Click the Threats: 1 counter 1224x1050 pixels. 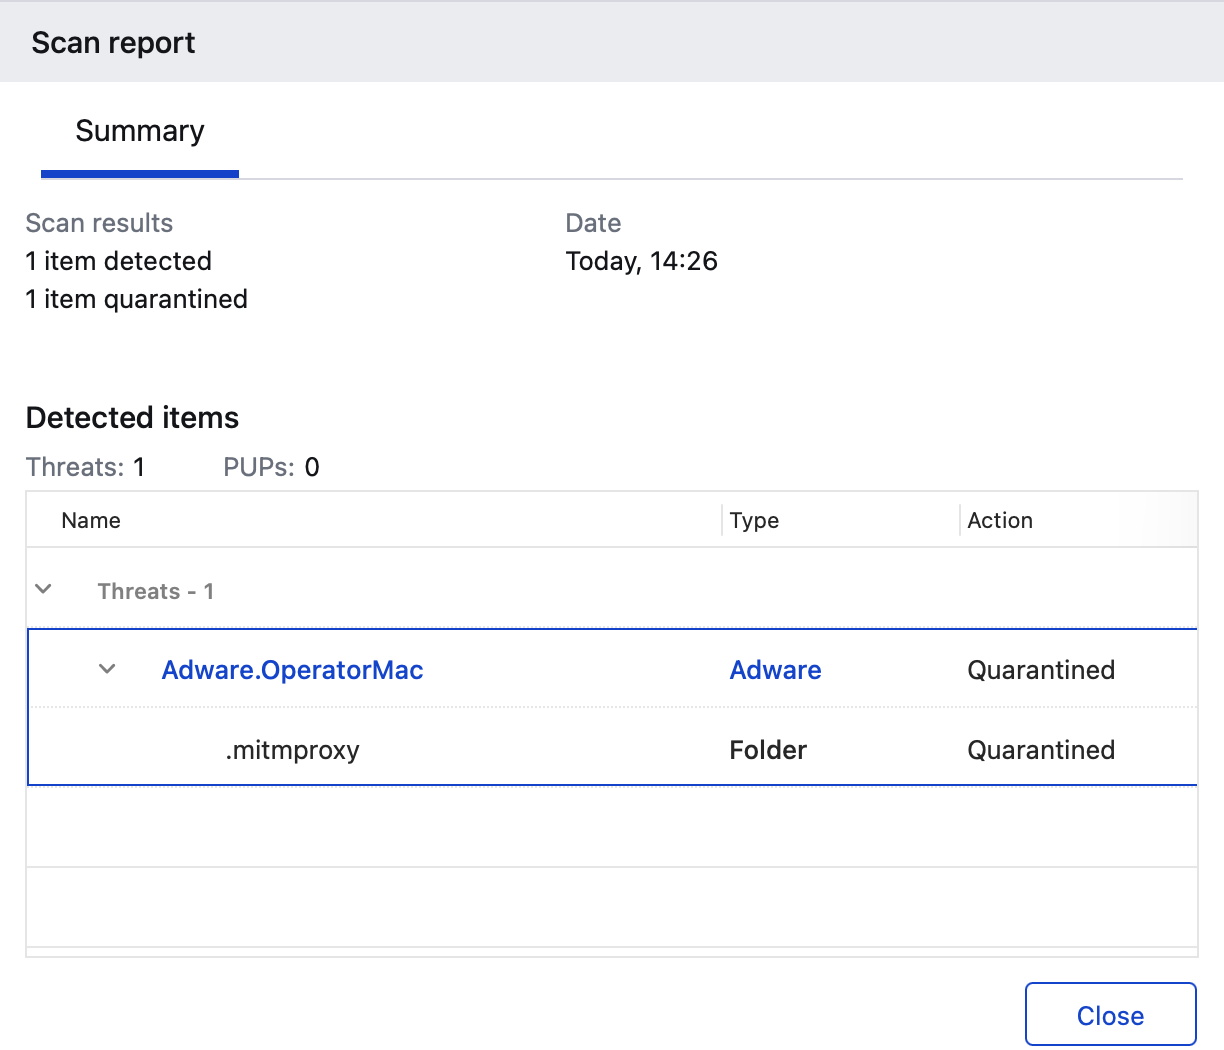pyautogui.click(x=86, y=467)
